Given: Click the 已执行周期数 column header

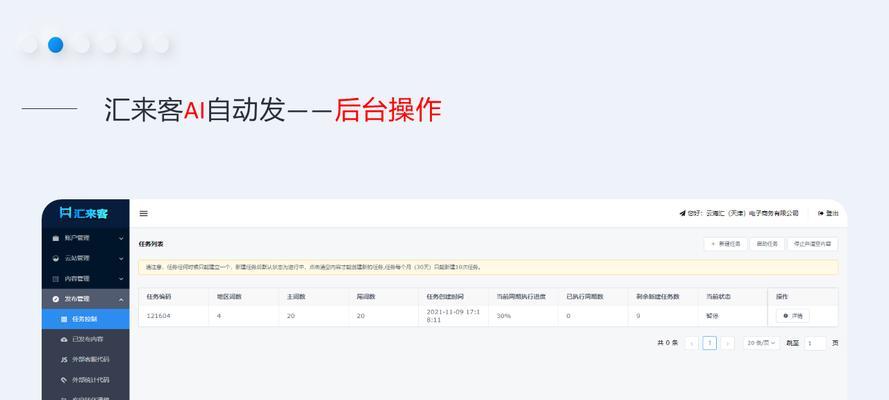Looking at the screenshot, I should click(585, 297).
